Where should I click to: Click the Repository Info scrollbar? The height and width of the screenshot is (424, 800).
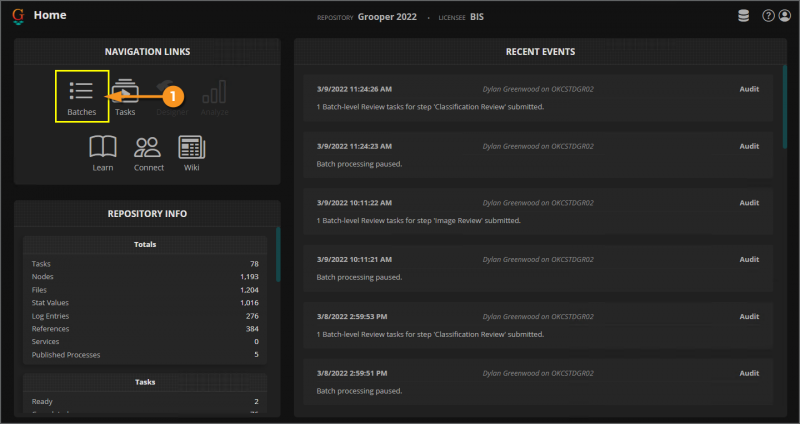point(278,254)
